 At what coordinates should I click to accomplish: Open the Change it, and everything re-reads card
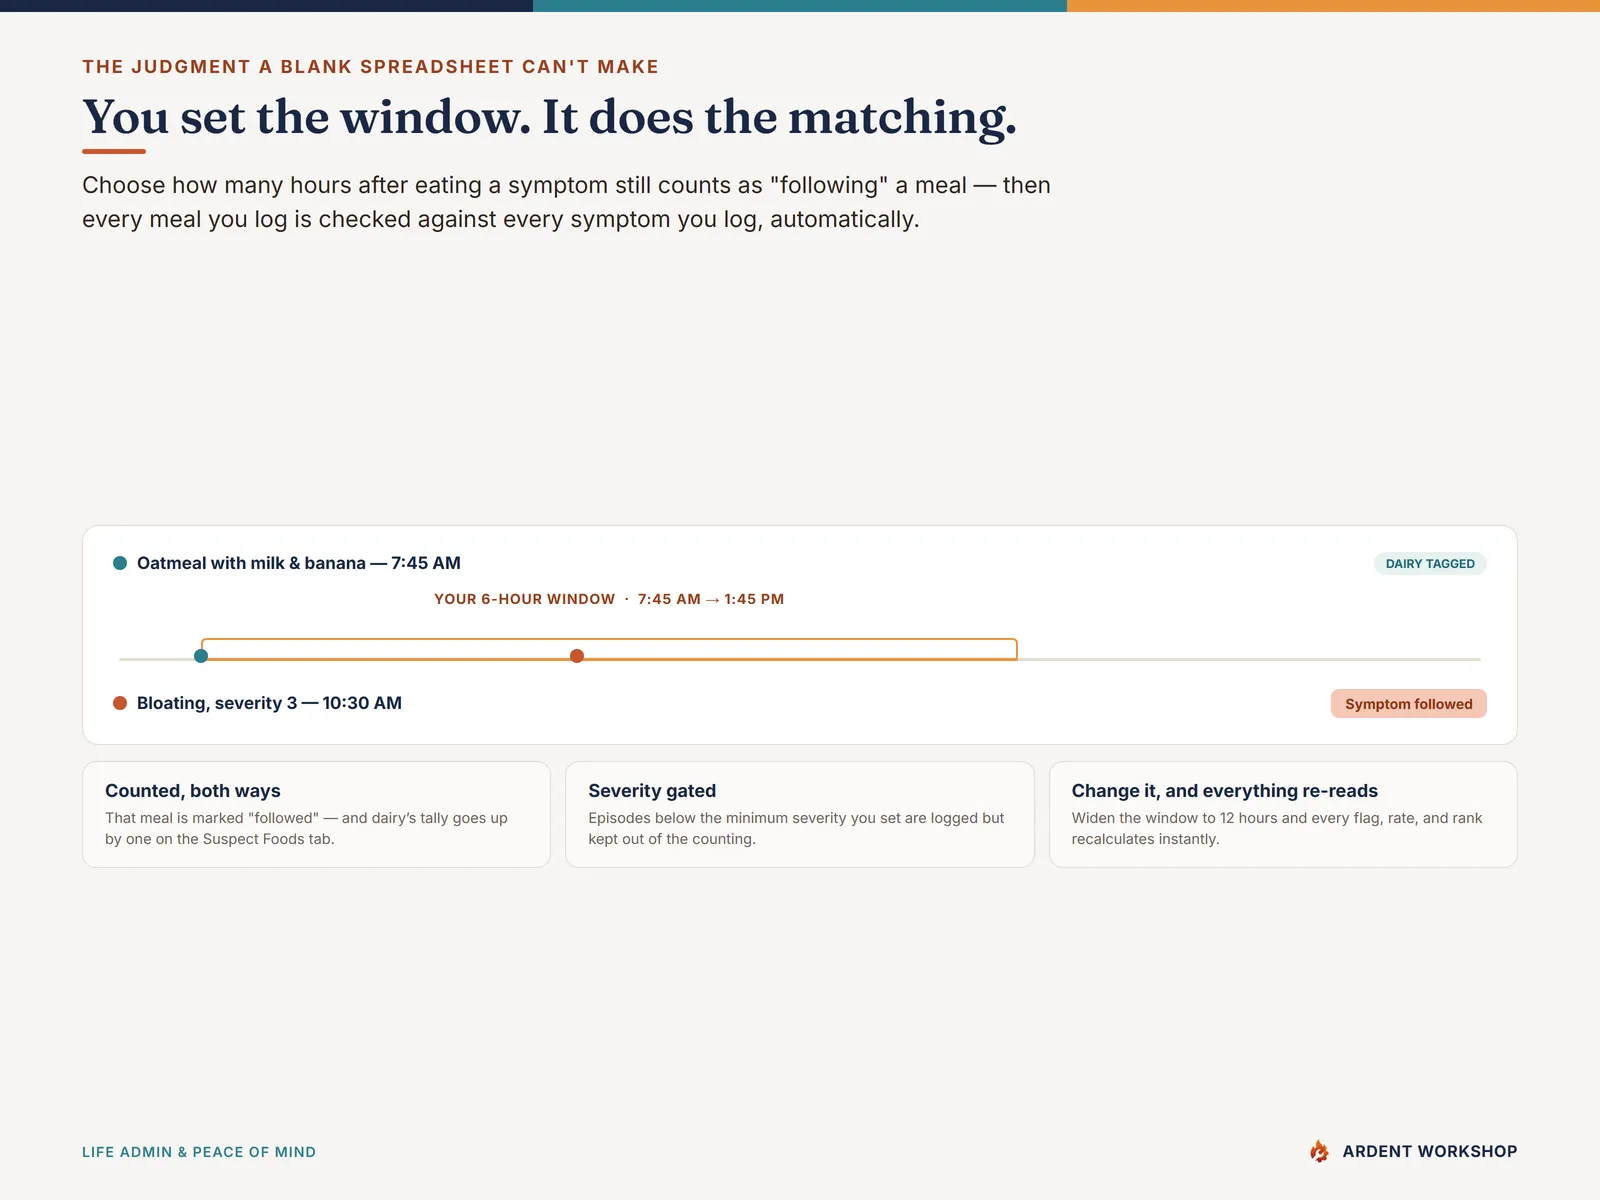pyautogui.click(x=1283, y=814)
